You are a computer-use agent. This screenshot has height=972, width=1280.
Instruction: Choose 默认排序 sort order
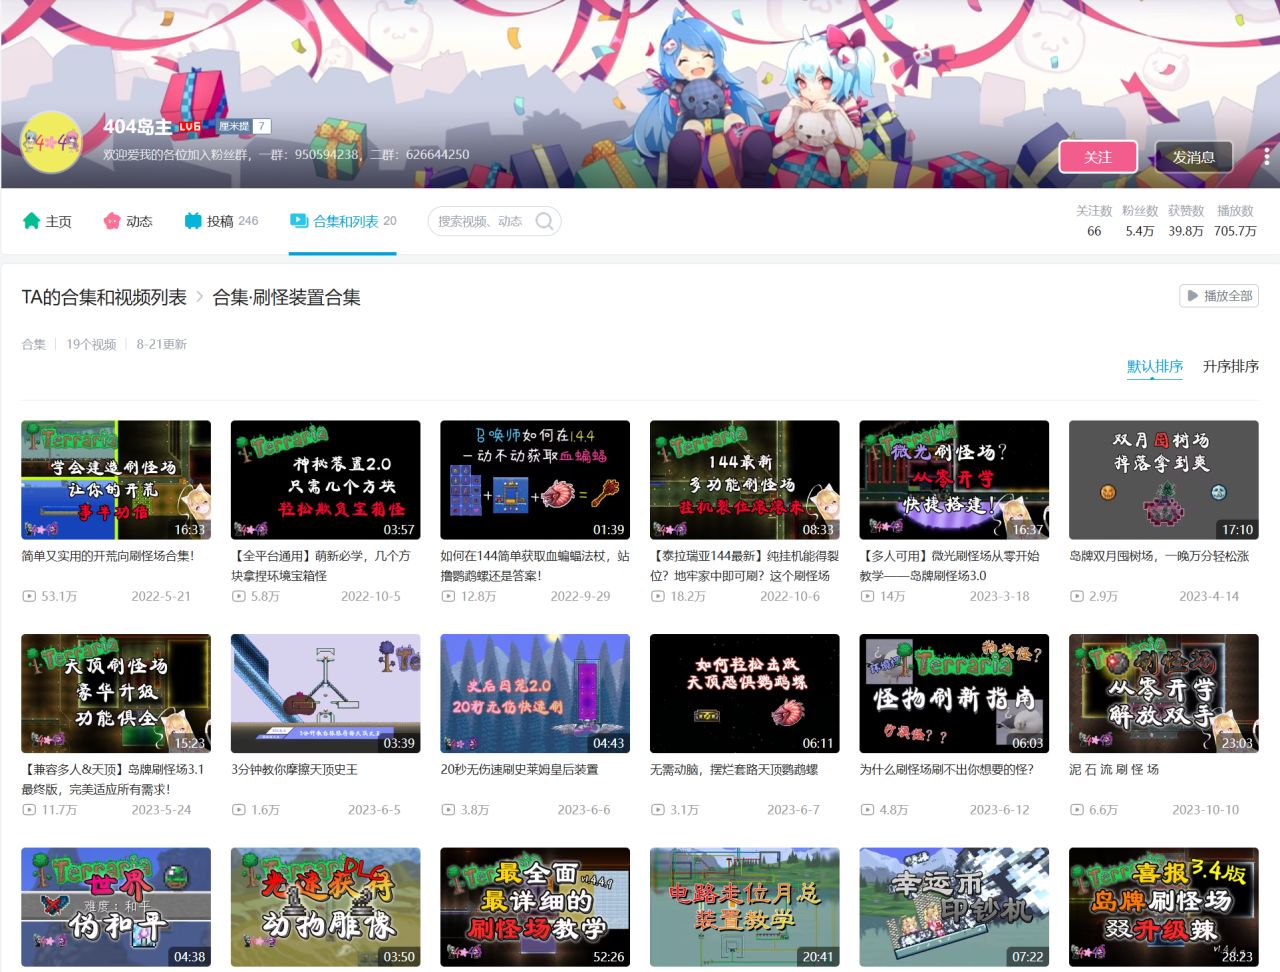(x=1155, y=366)
